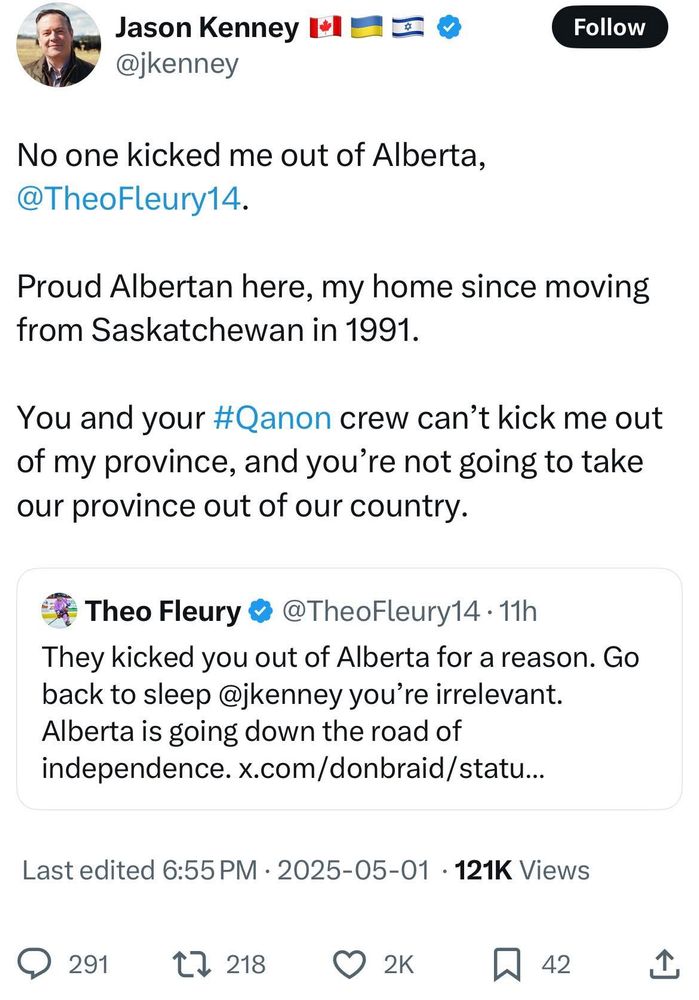The width and height of the screenshot is (699, 1000).
Task: Open the #Qanon hashtag link
Action: (x=272, y=418)
